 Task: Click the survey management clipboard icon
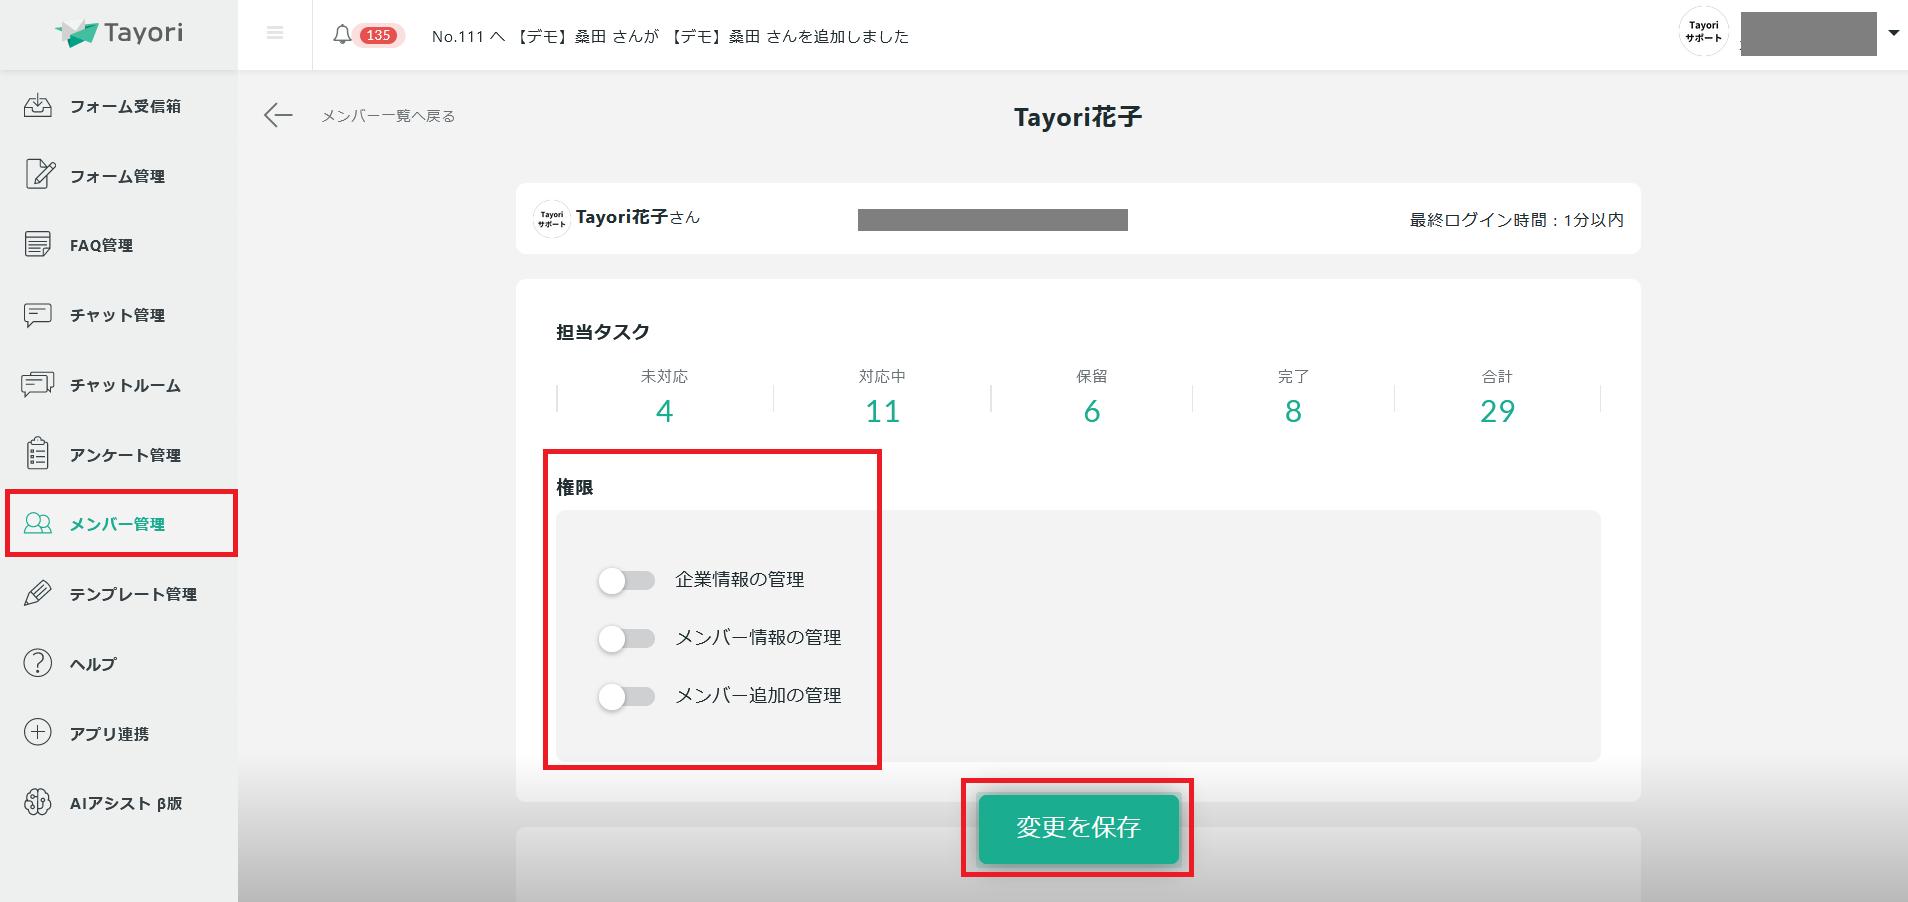(x=38, y=453)
